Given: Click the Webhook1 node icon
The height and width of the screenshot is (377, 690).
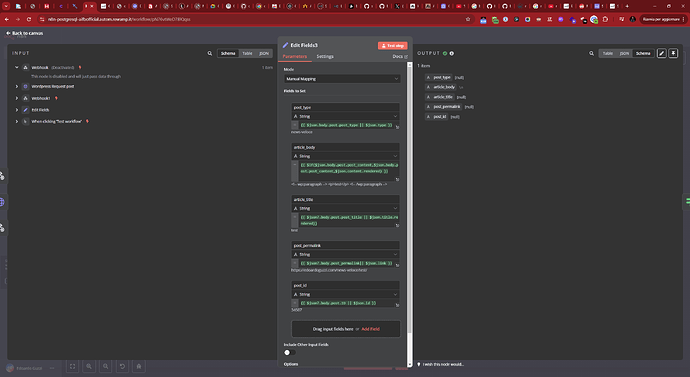Looking at the screenshot, I should 26,98.
